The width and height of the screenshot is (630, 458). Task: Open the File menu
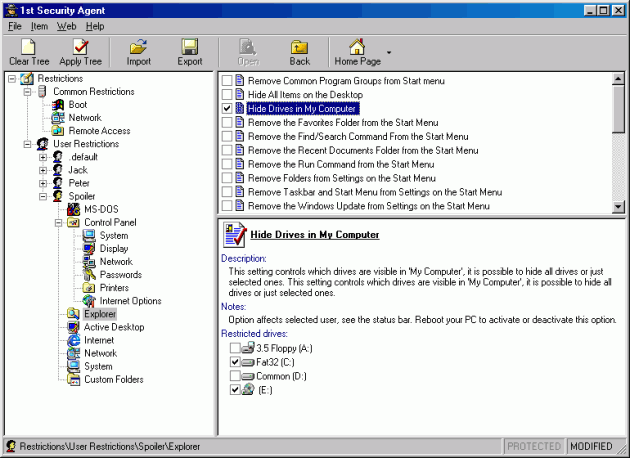click(x=15, y=25)
